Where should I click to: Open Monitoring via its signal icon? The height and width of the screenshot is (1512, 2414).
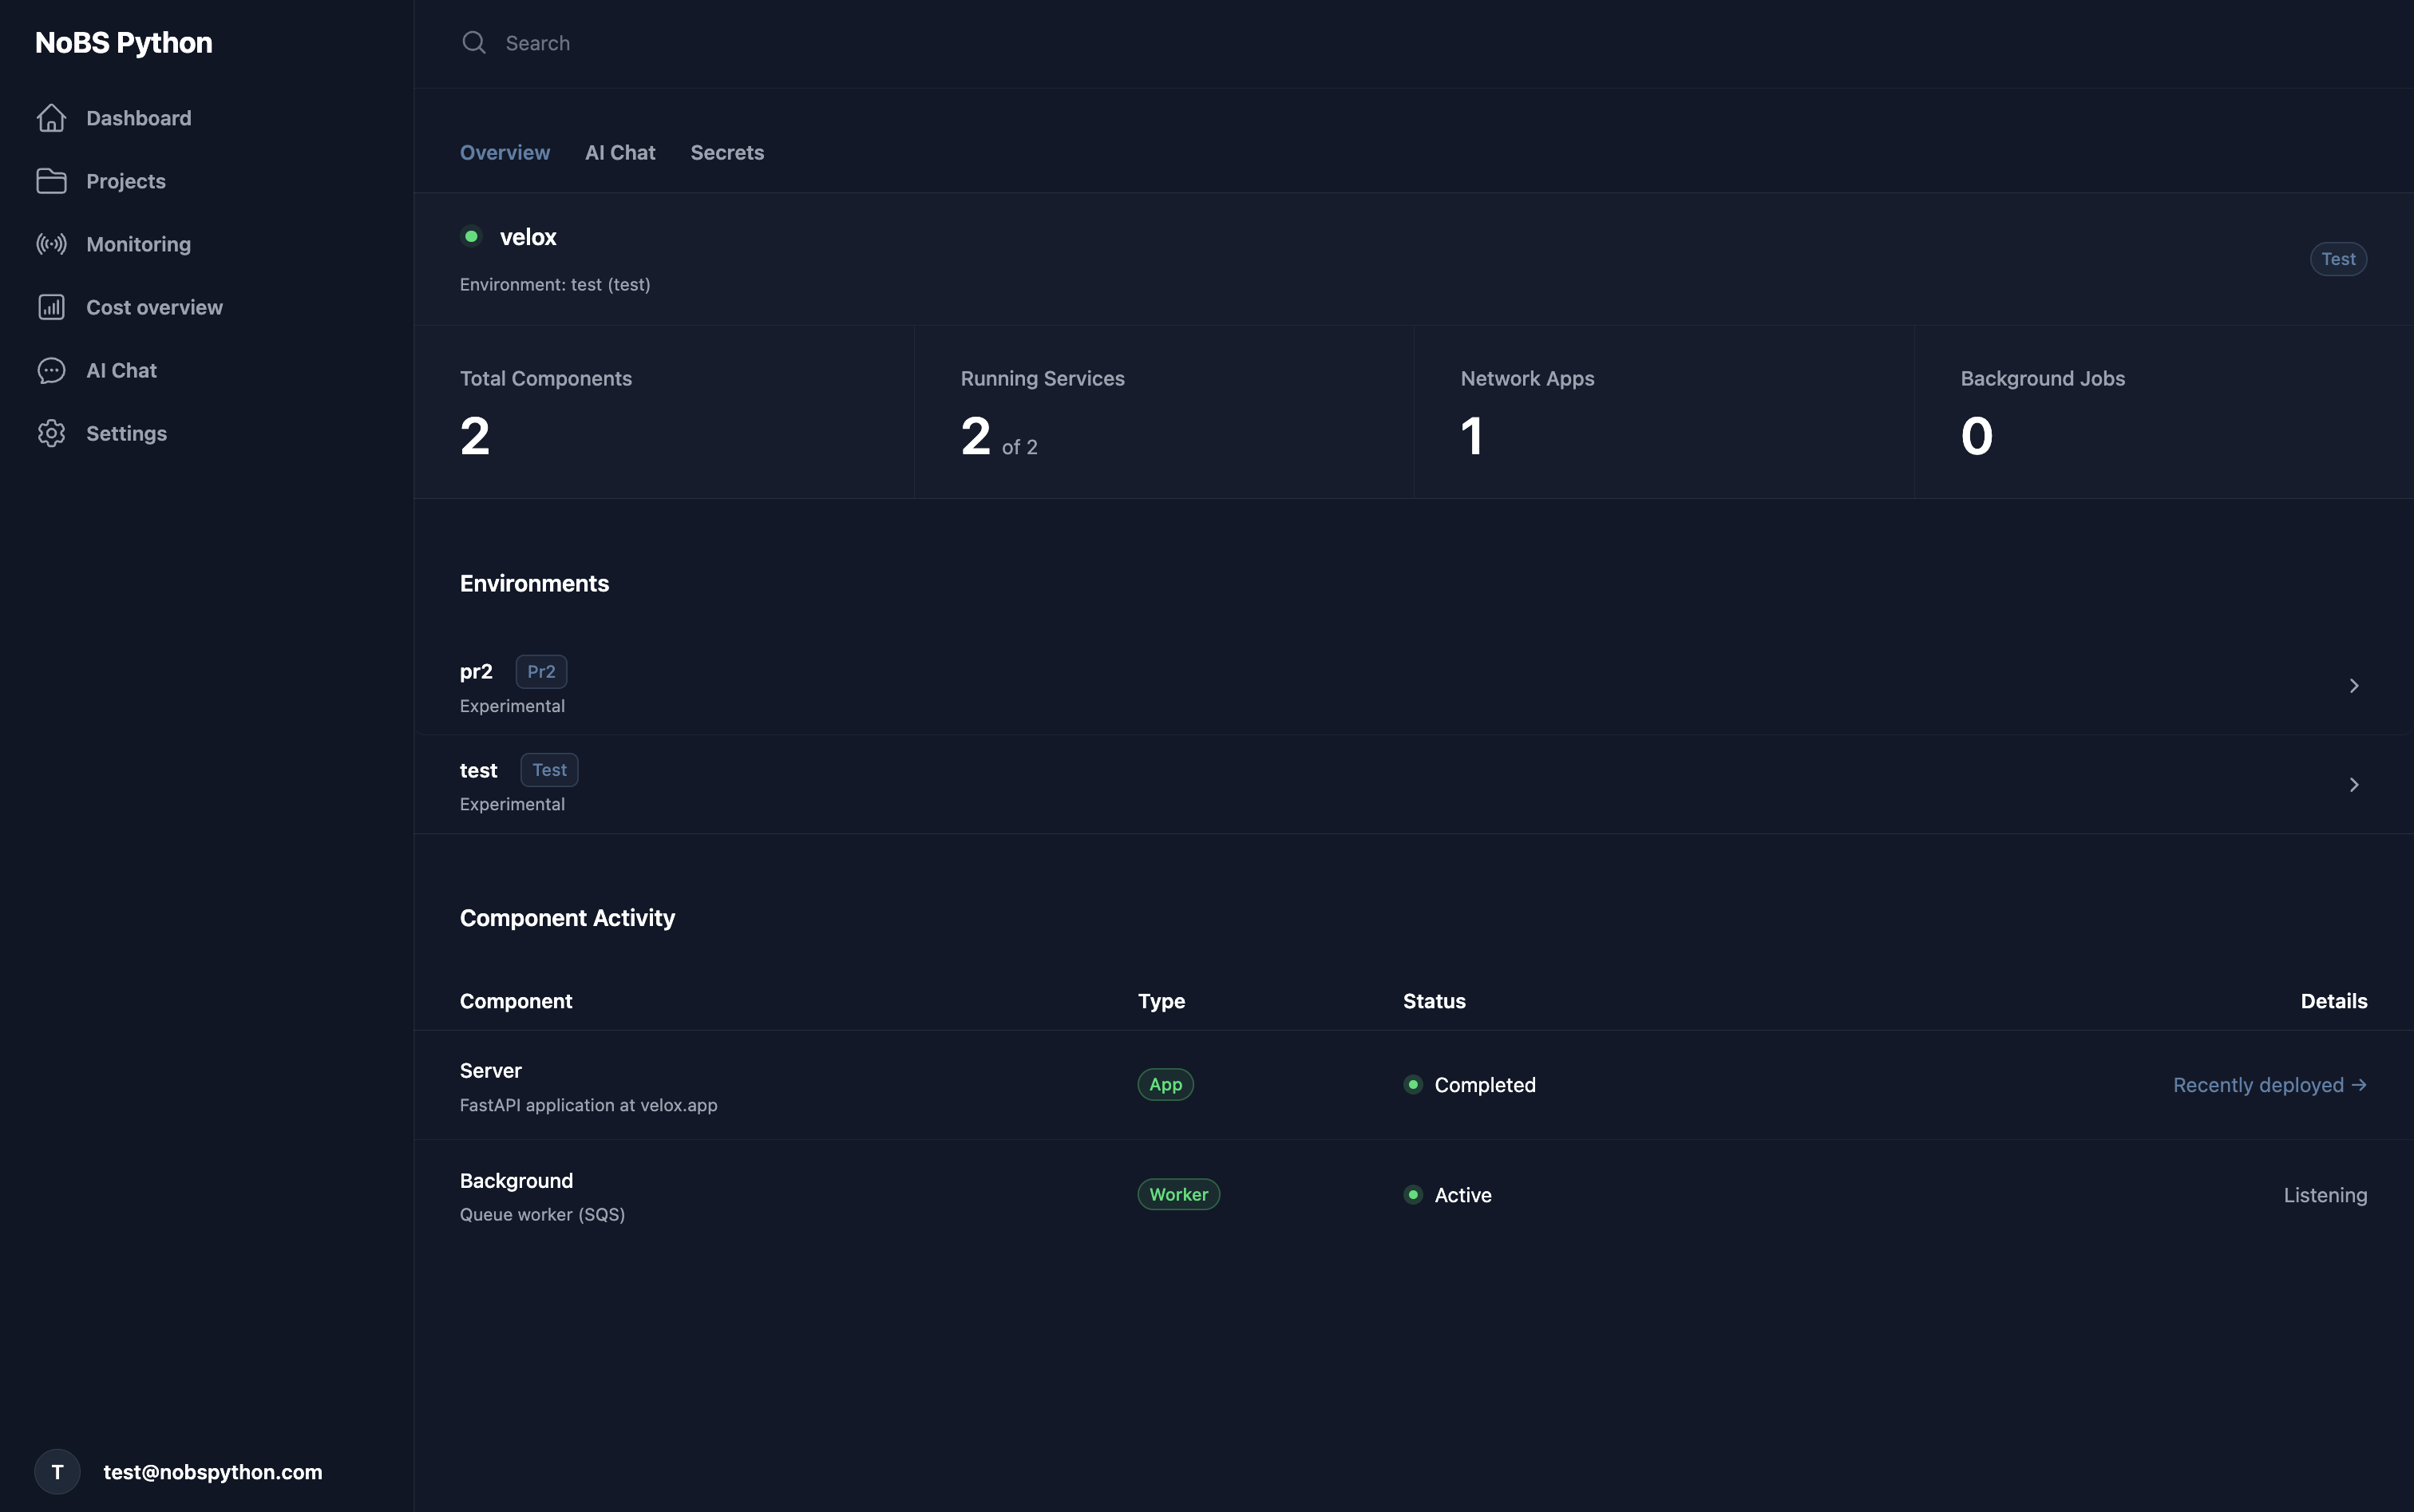51,243
